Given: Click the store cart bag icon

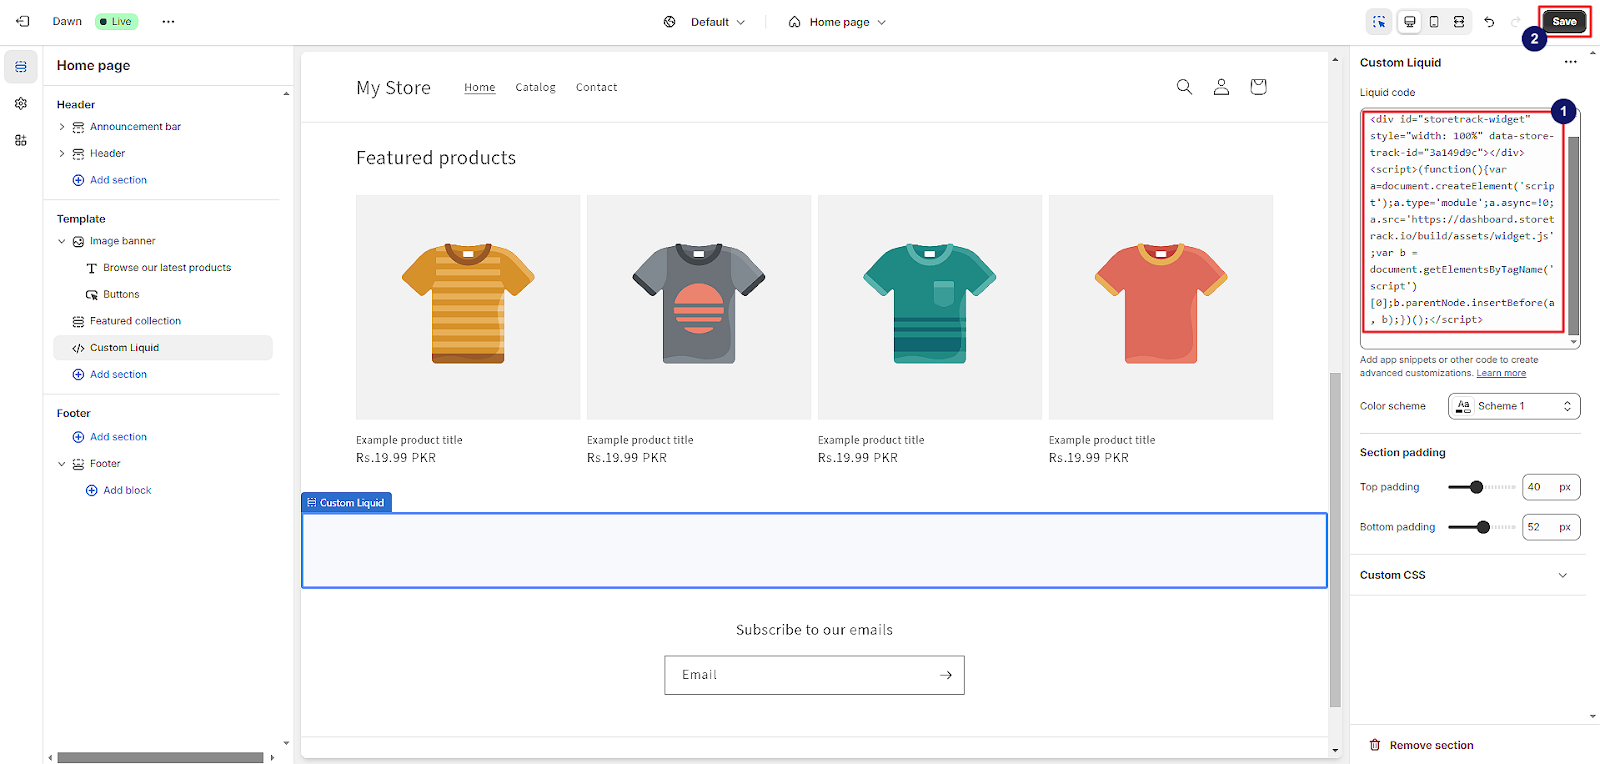Looking at the screenshot, I should (x=1258, y=87).
